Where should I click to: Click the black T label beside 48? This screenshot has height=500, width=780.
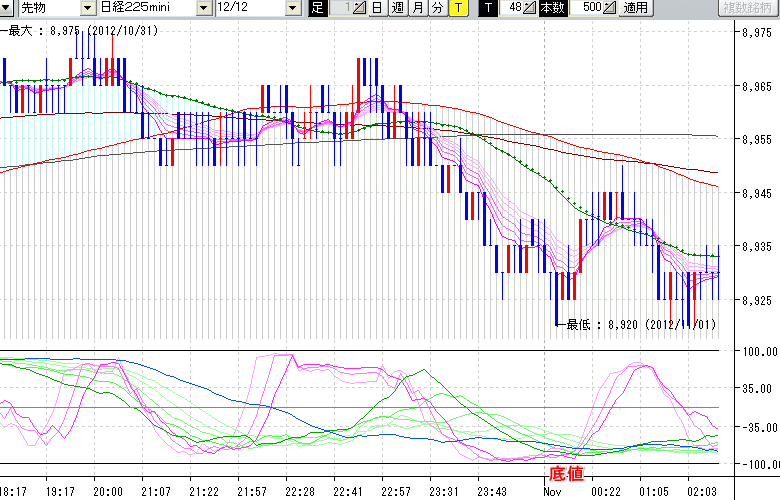coord(487,8)
